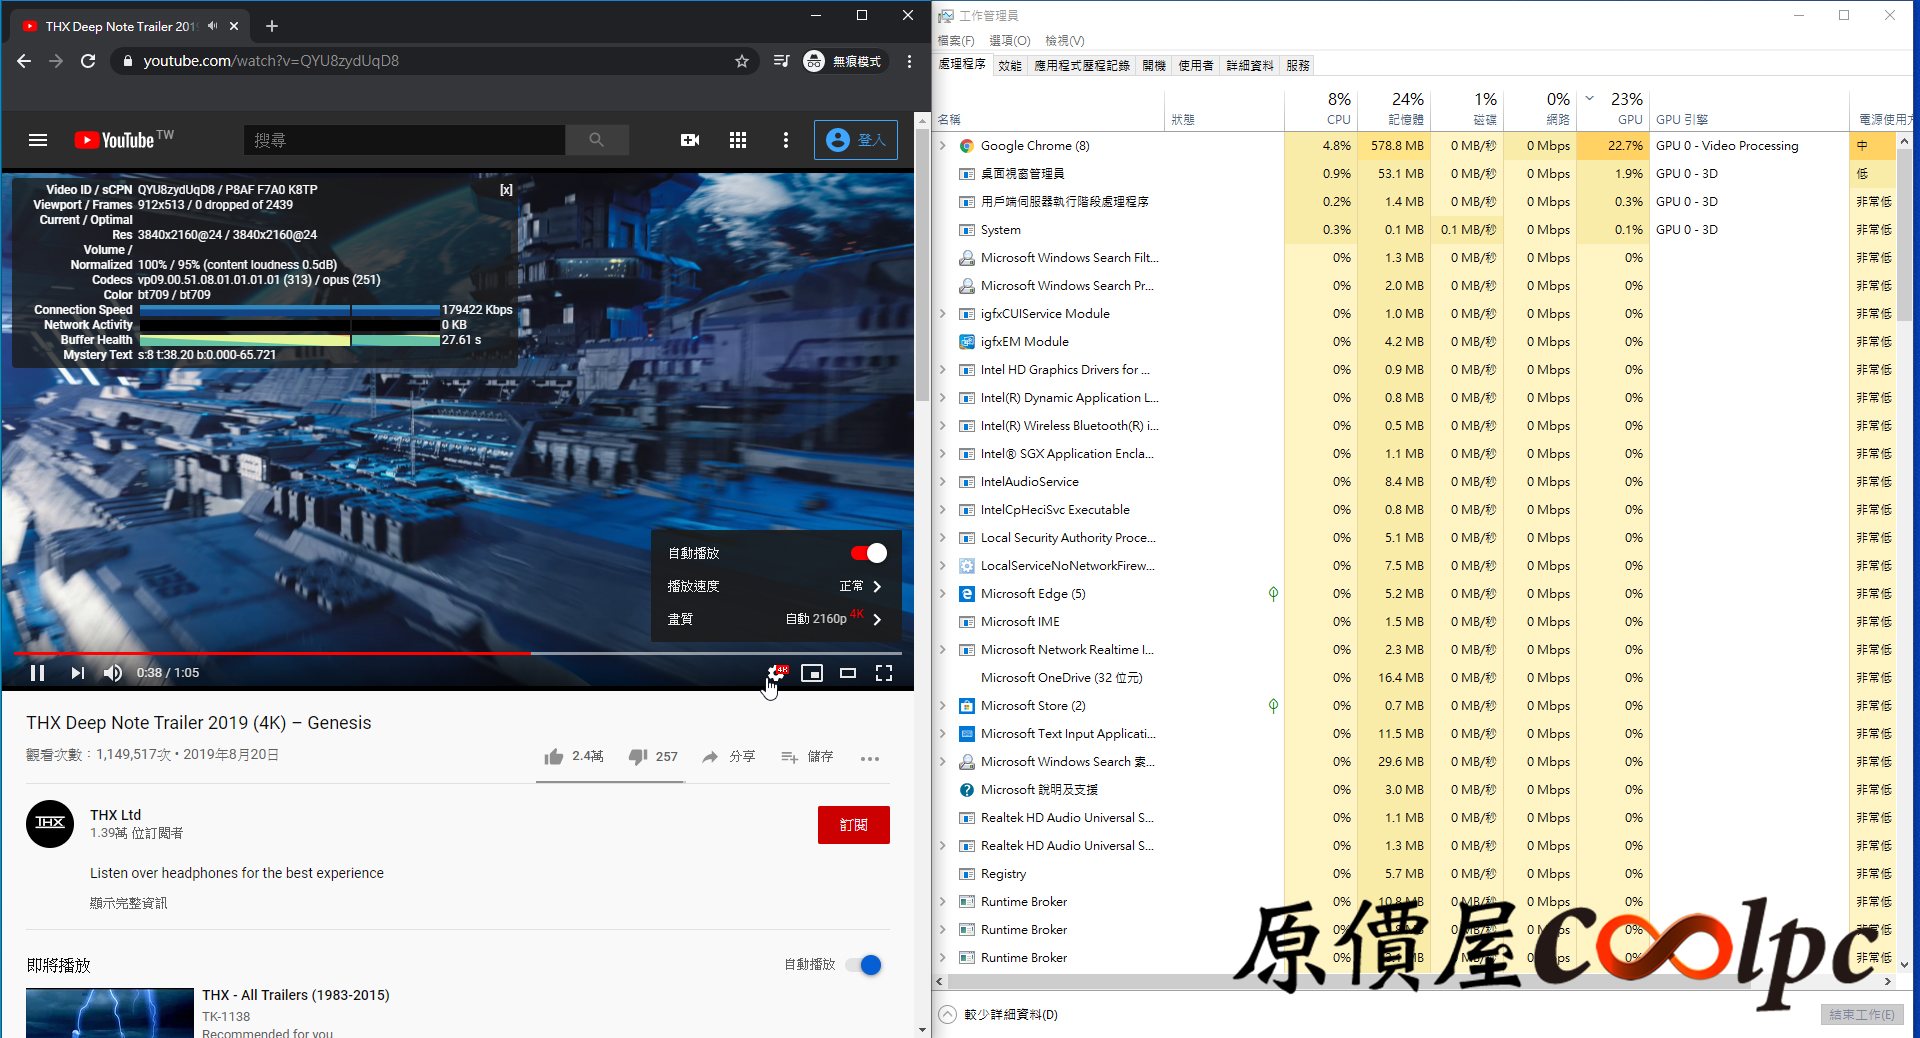Click the YouTube sign-in button
This screenshot has width=1920, height=1038.
tap(856, 140)
